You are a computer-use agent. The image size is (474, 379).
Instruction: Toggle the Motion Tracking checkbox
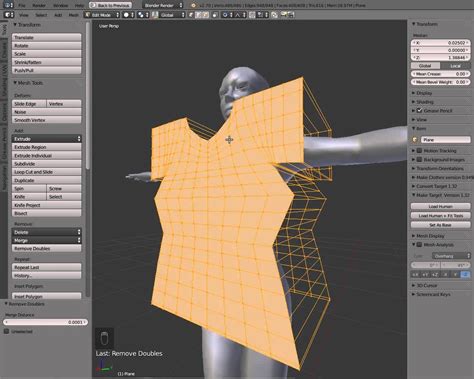[420, 151]
